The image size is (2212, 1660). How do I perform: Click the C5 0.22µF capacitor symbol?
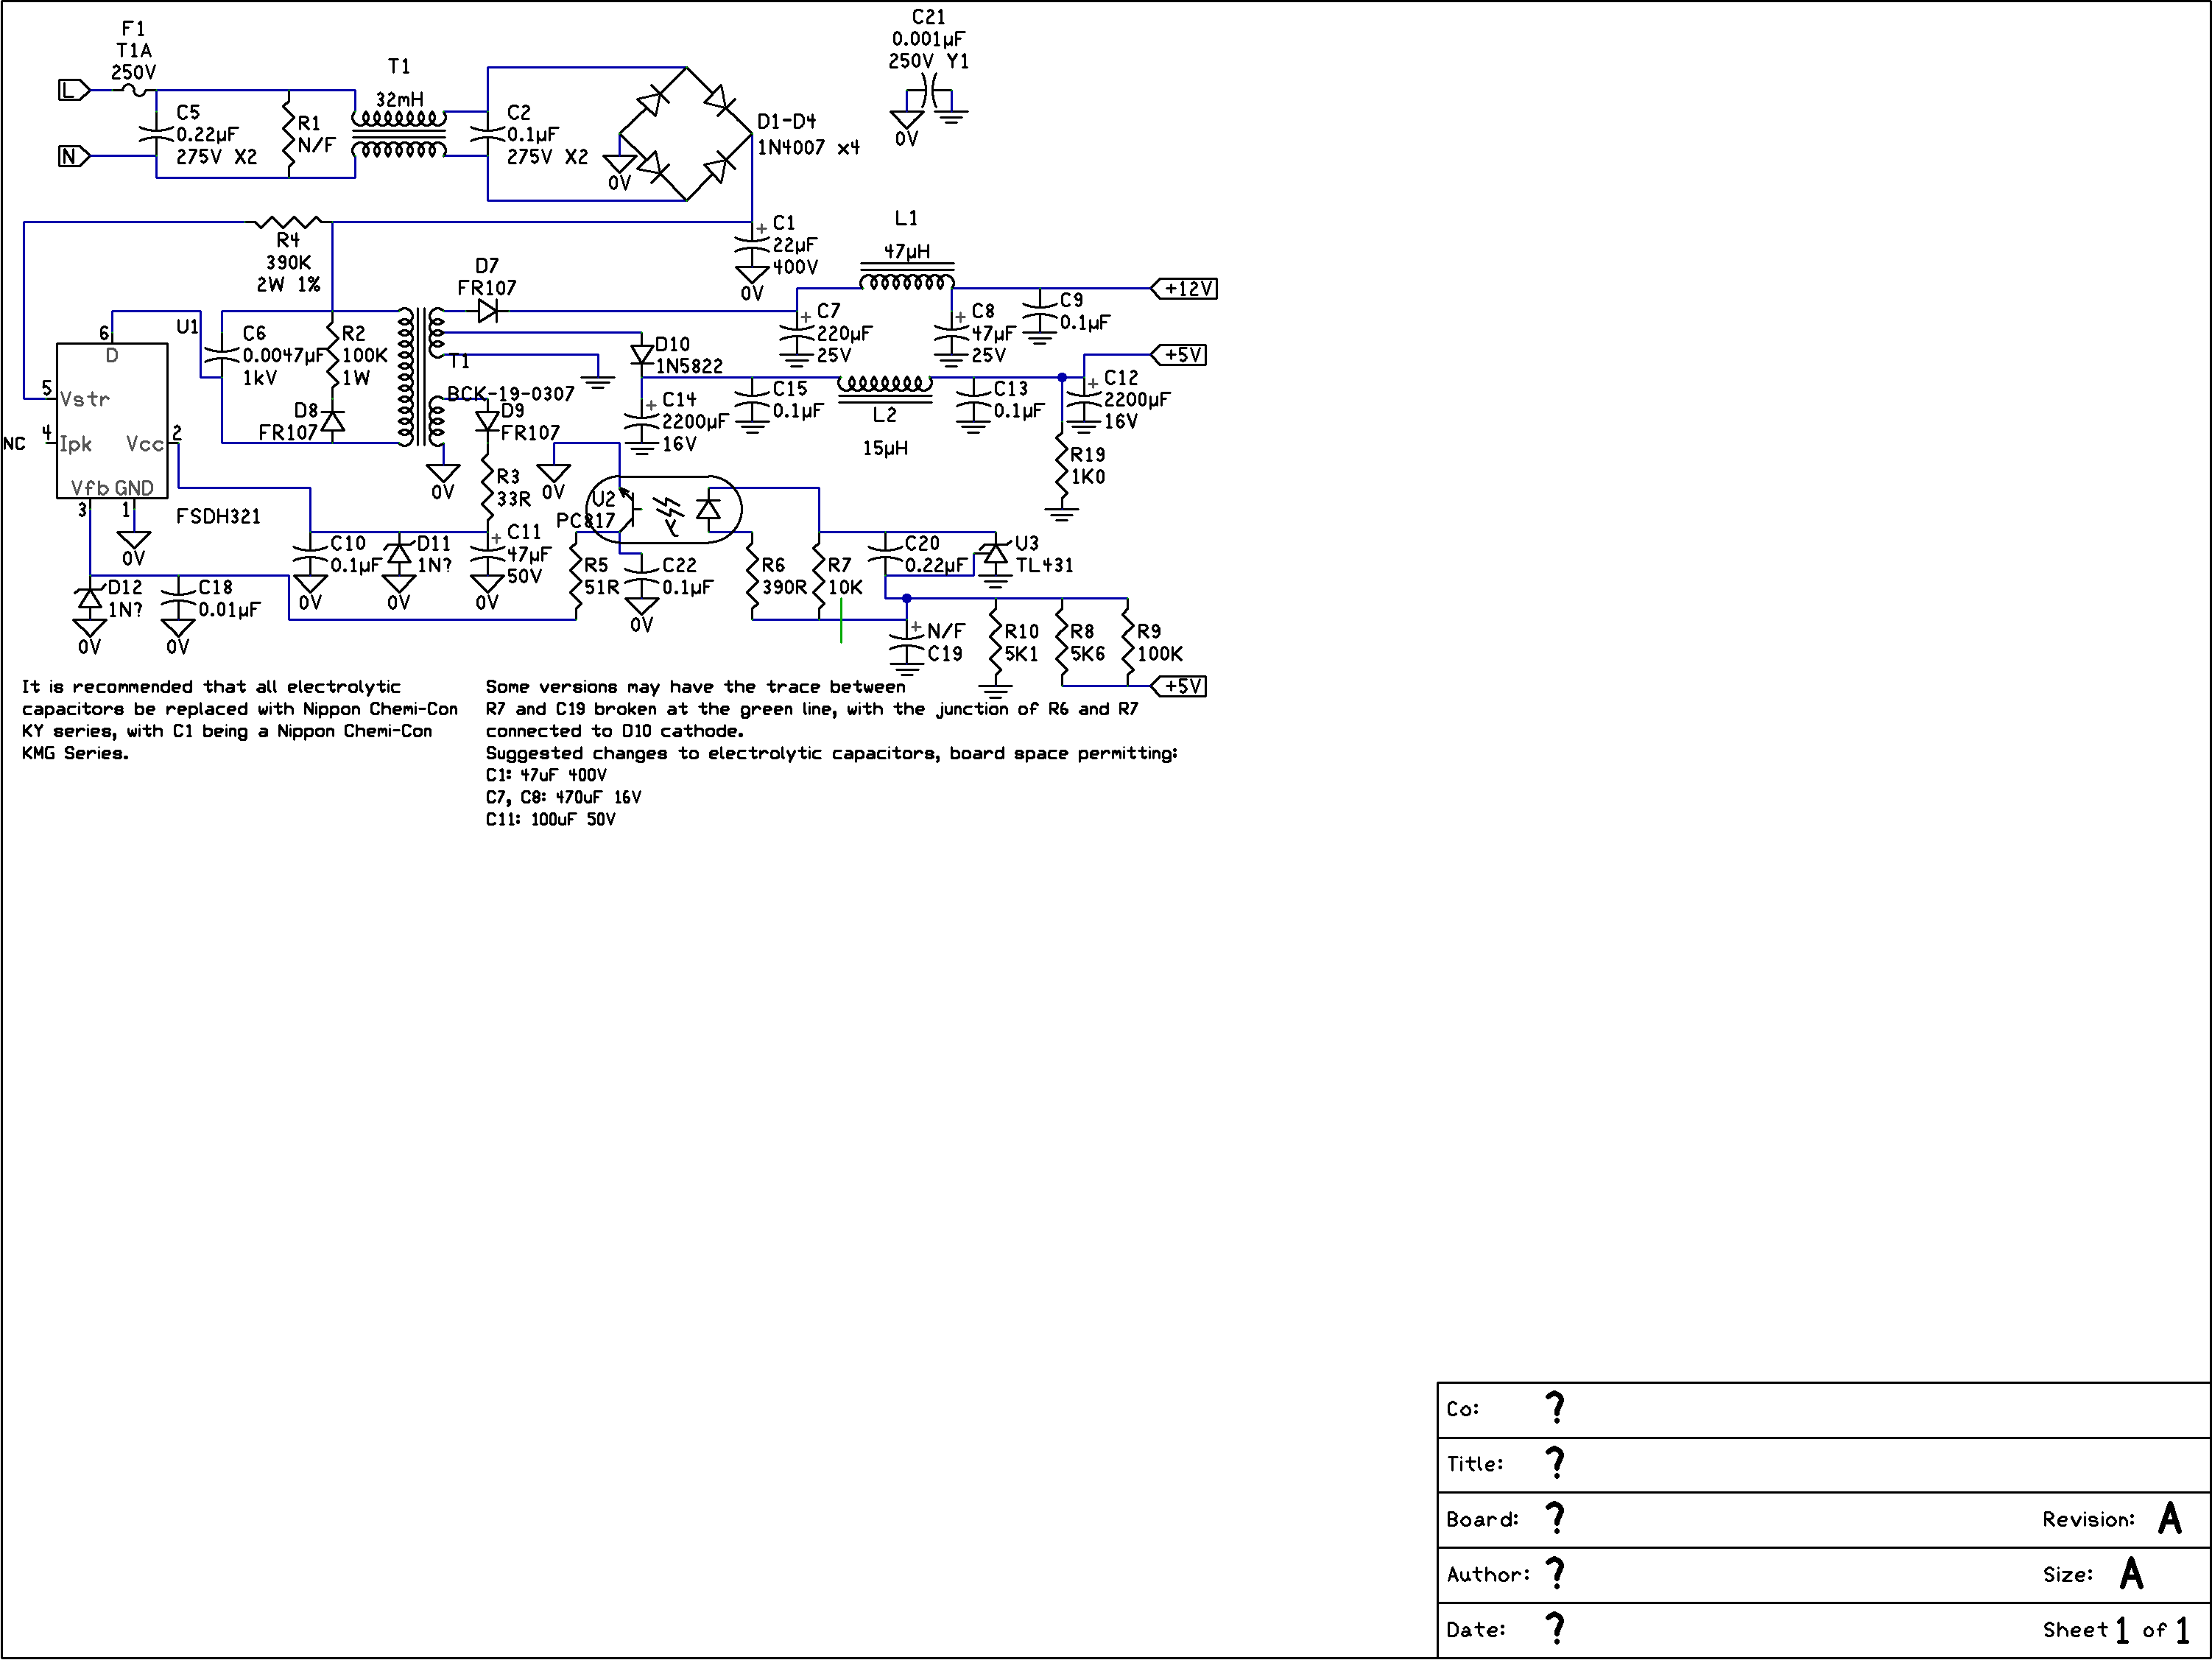[x=156, y=134]
